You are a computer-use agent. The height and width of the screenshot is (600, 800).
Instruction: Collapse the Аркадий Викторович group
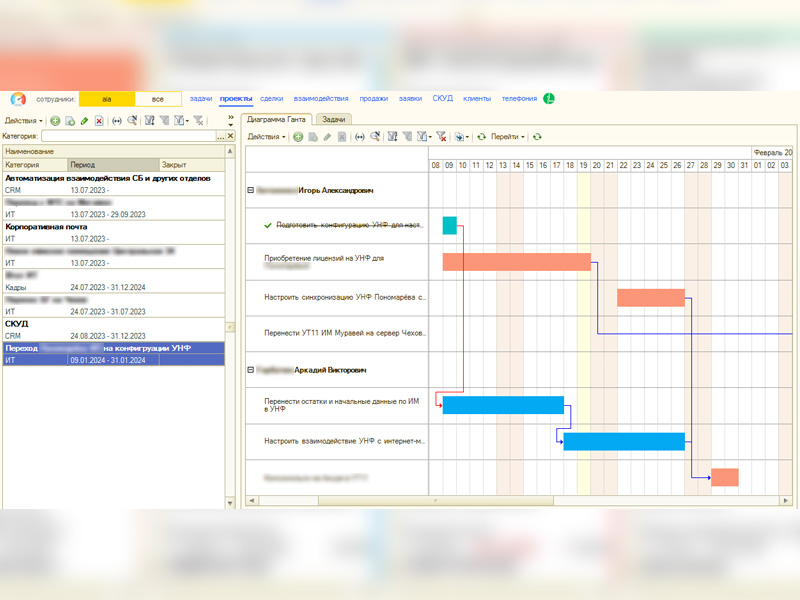[250, 370]
